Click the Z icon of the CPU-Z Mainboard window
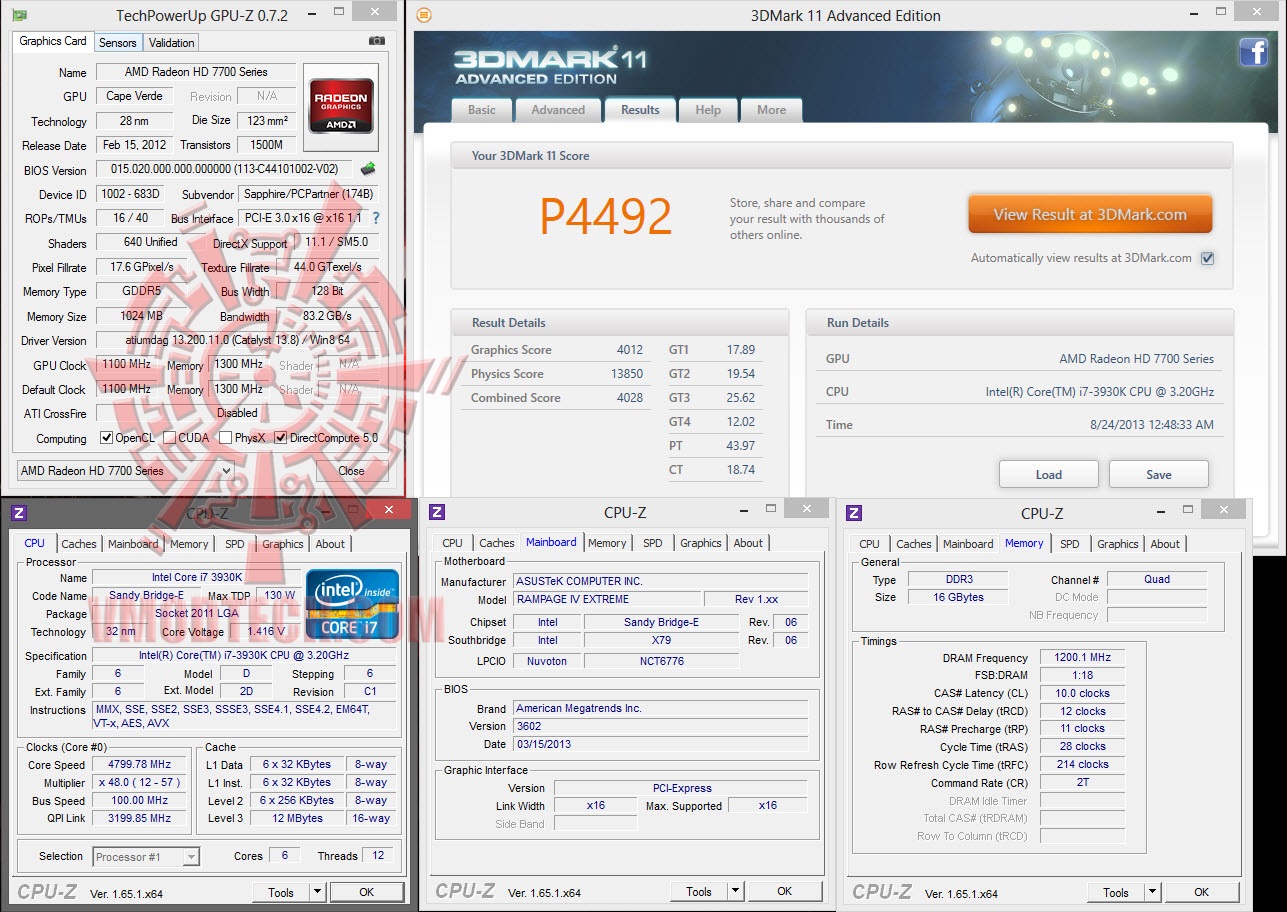The image size is (1287, 912). point(437,512)
